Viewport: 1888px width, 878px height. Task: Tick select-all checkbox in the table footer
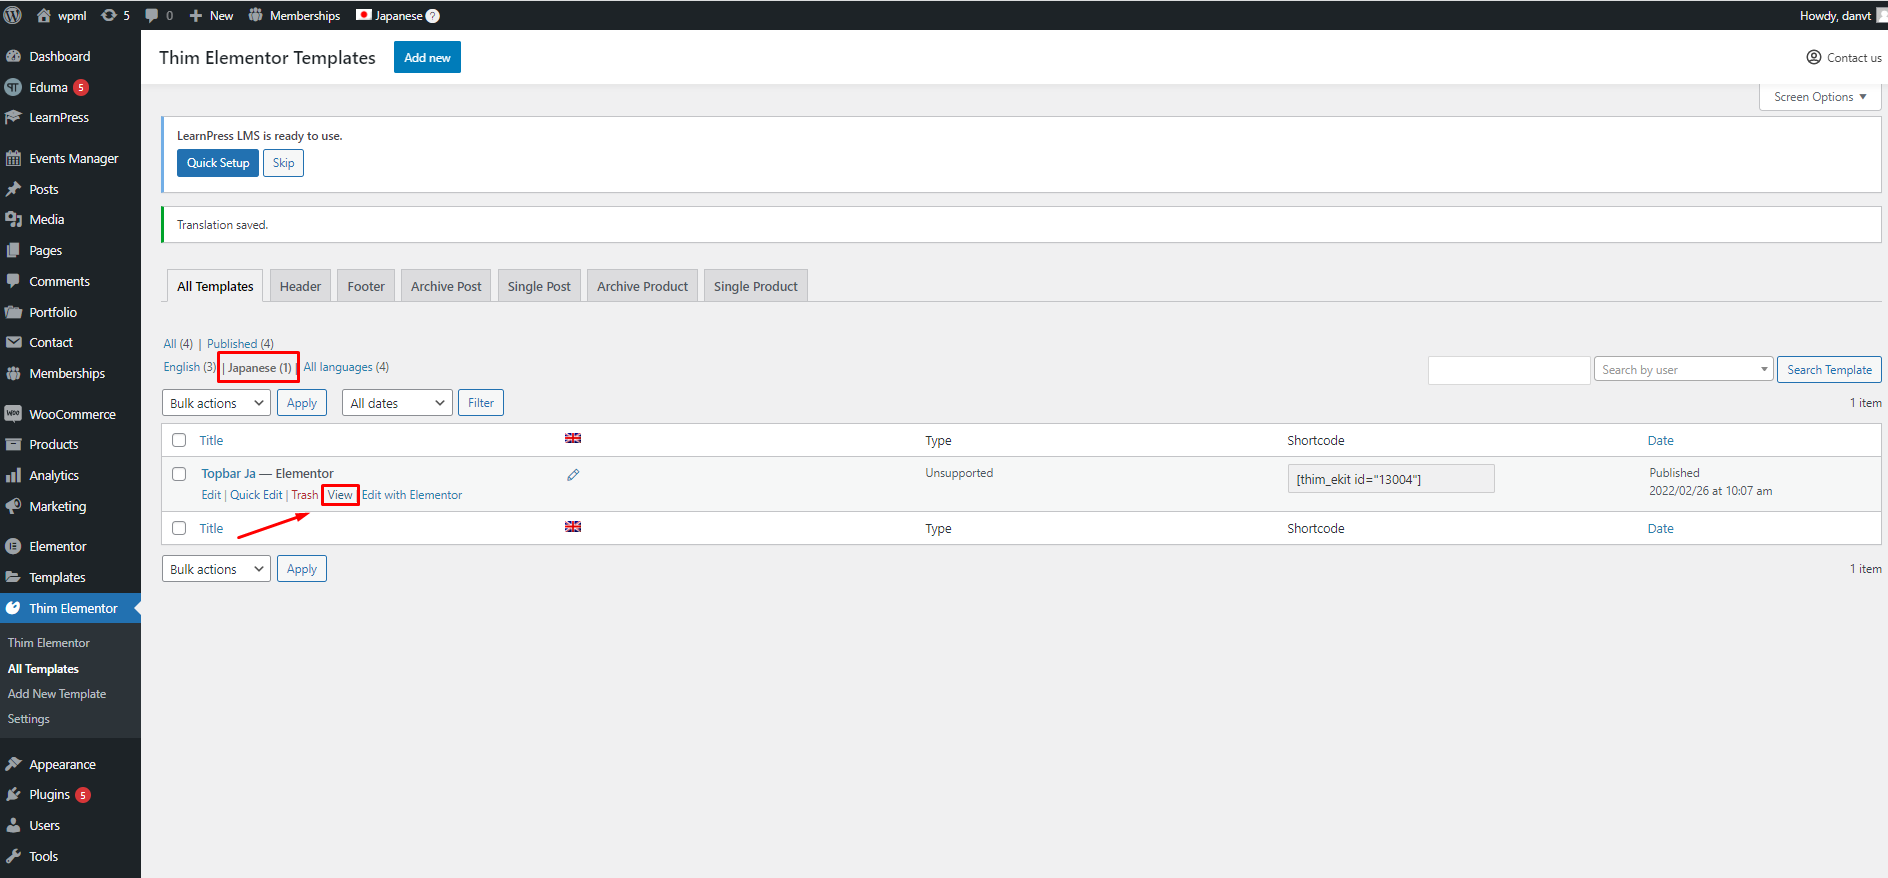click(x=179, y=528)
